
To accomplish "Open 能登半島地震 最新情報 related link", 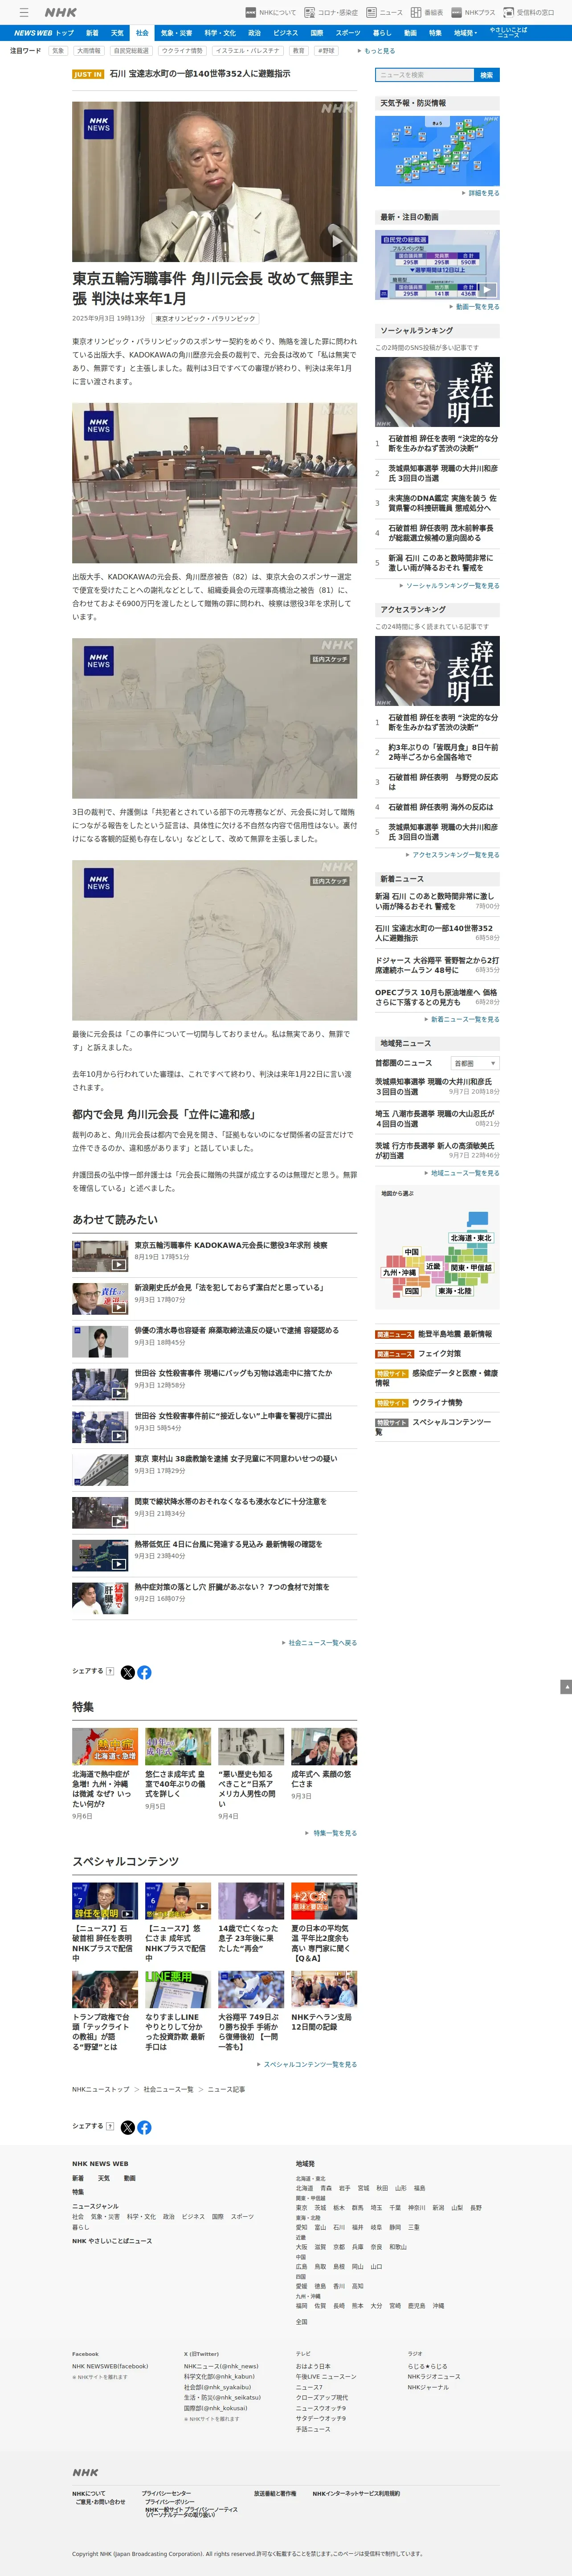I will pos(455,1334).
